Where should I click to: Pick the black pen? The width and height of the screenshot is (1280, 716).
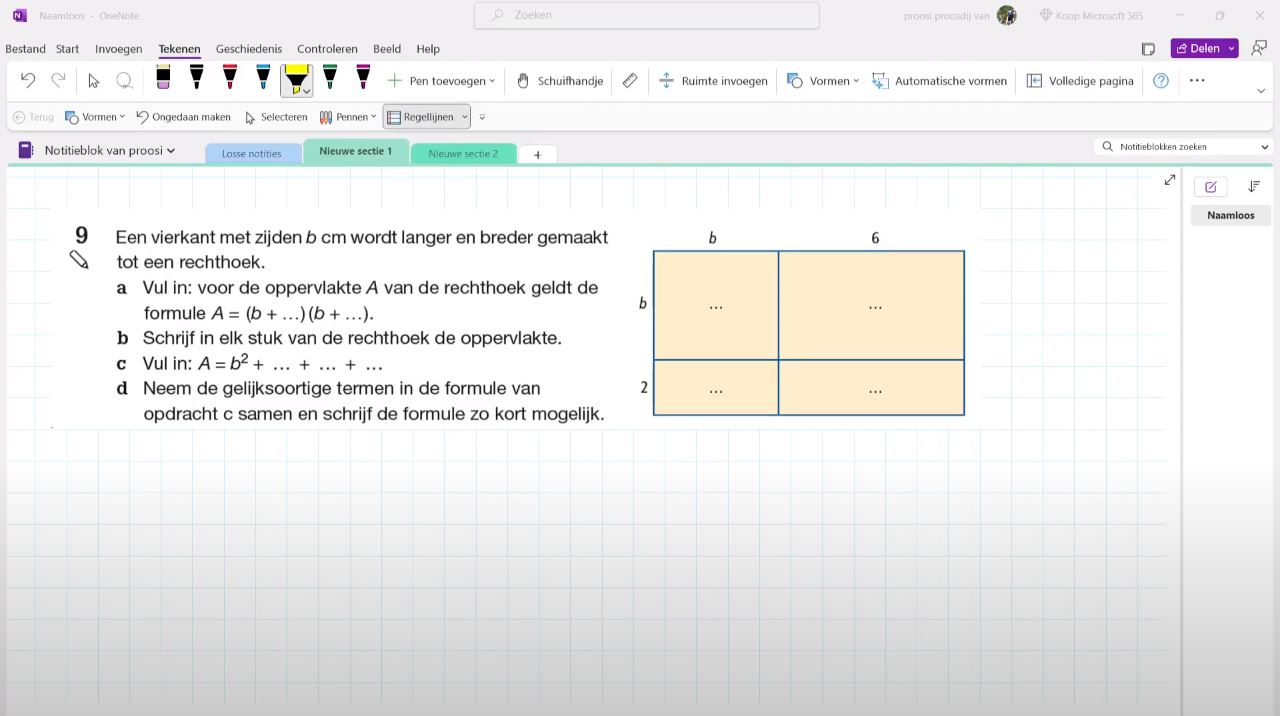[x=196, y=78]
